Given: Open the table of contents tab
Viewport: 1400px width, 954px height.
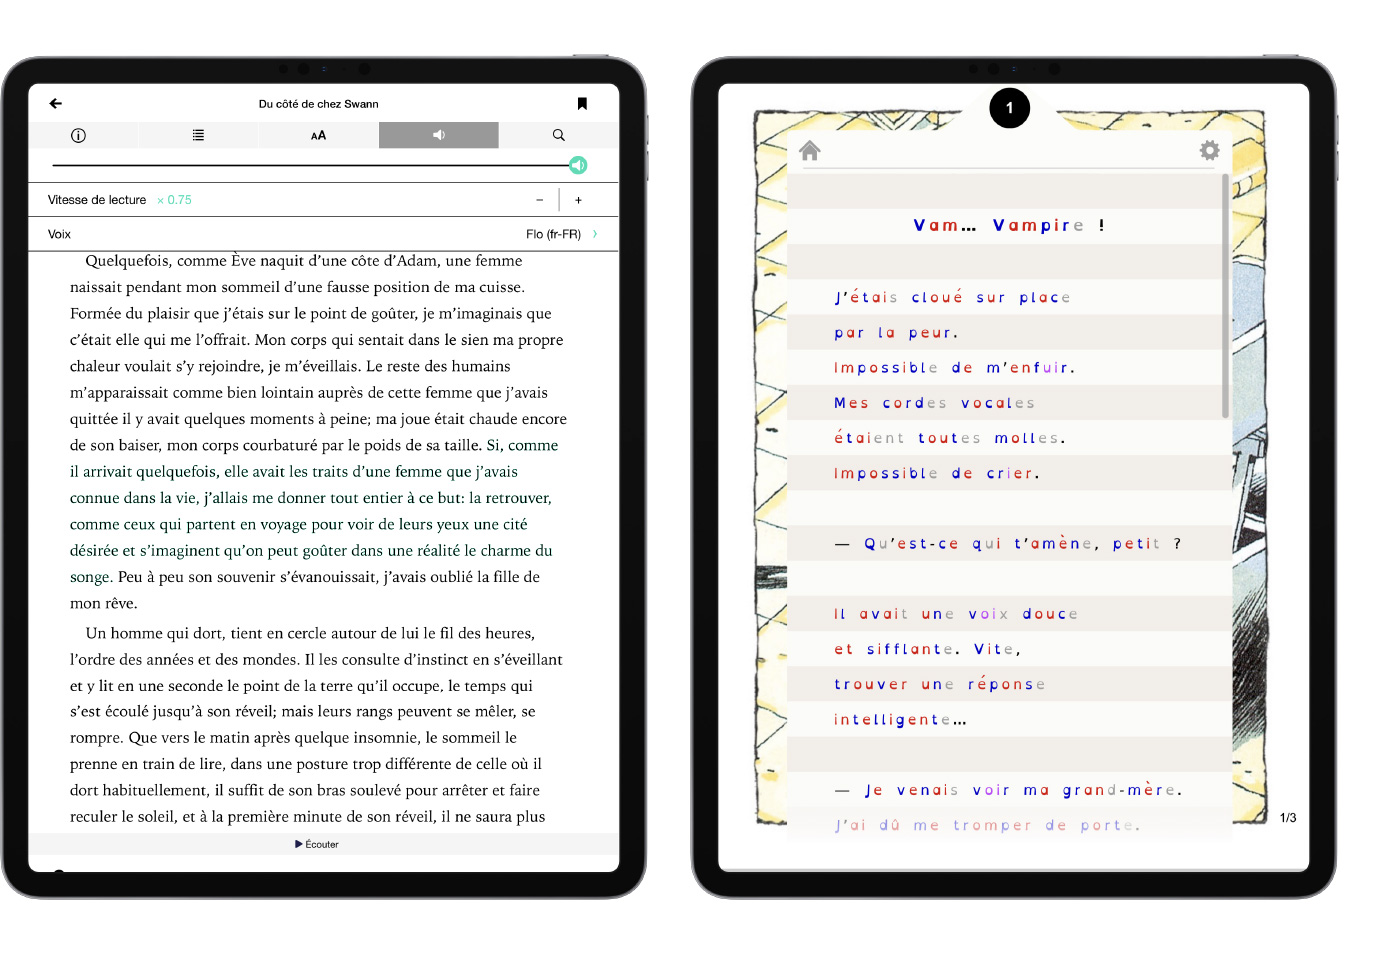Looking at the screenshot, I should click(x=198, y=135).
